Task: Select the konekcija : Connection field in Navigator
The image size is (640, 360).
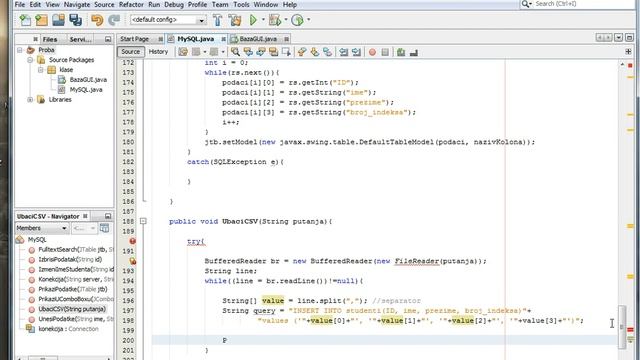Action: click(63, 329)
